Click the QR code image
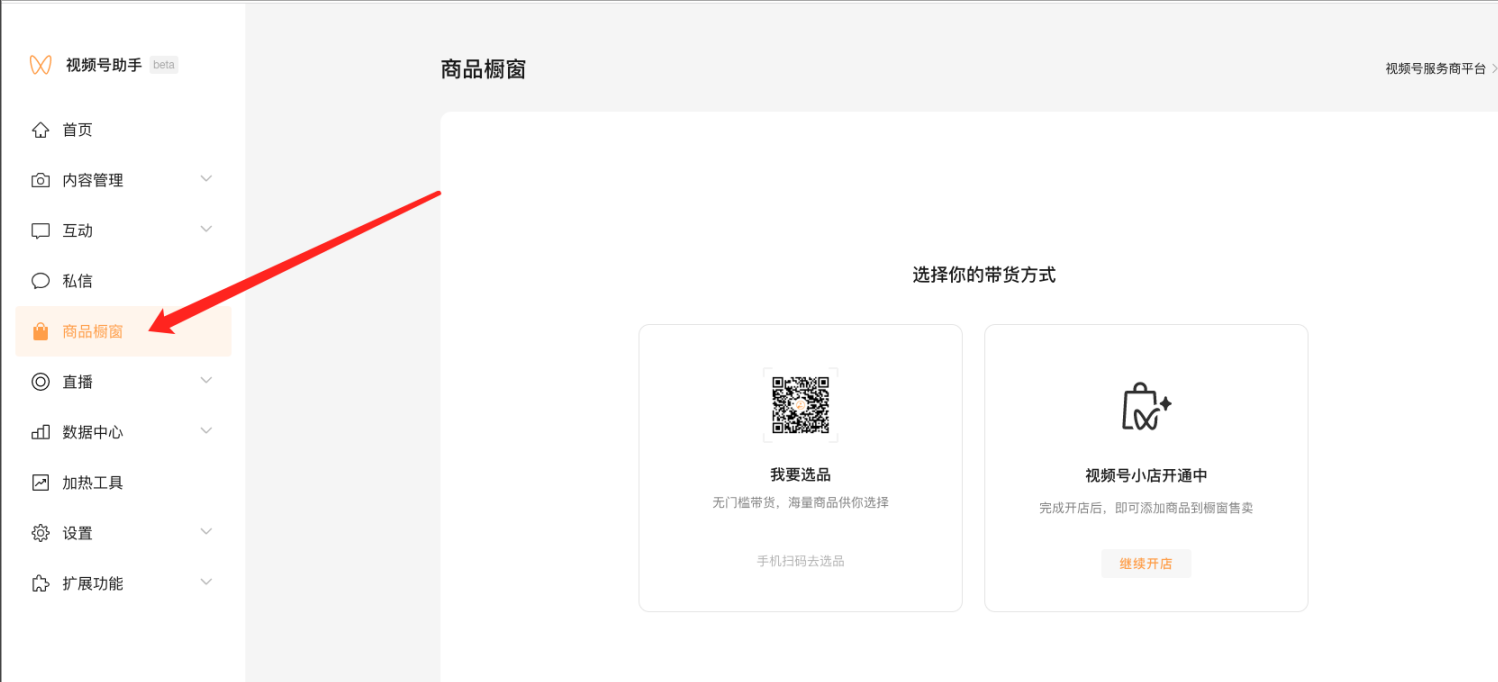Viewport: 1498px width, 682px height. (x=800, y=405)
